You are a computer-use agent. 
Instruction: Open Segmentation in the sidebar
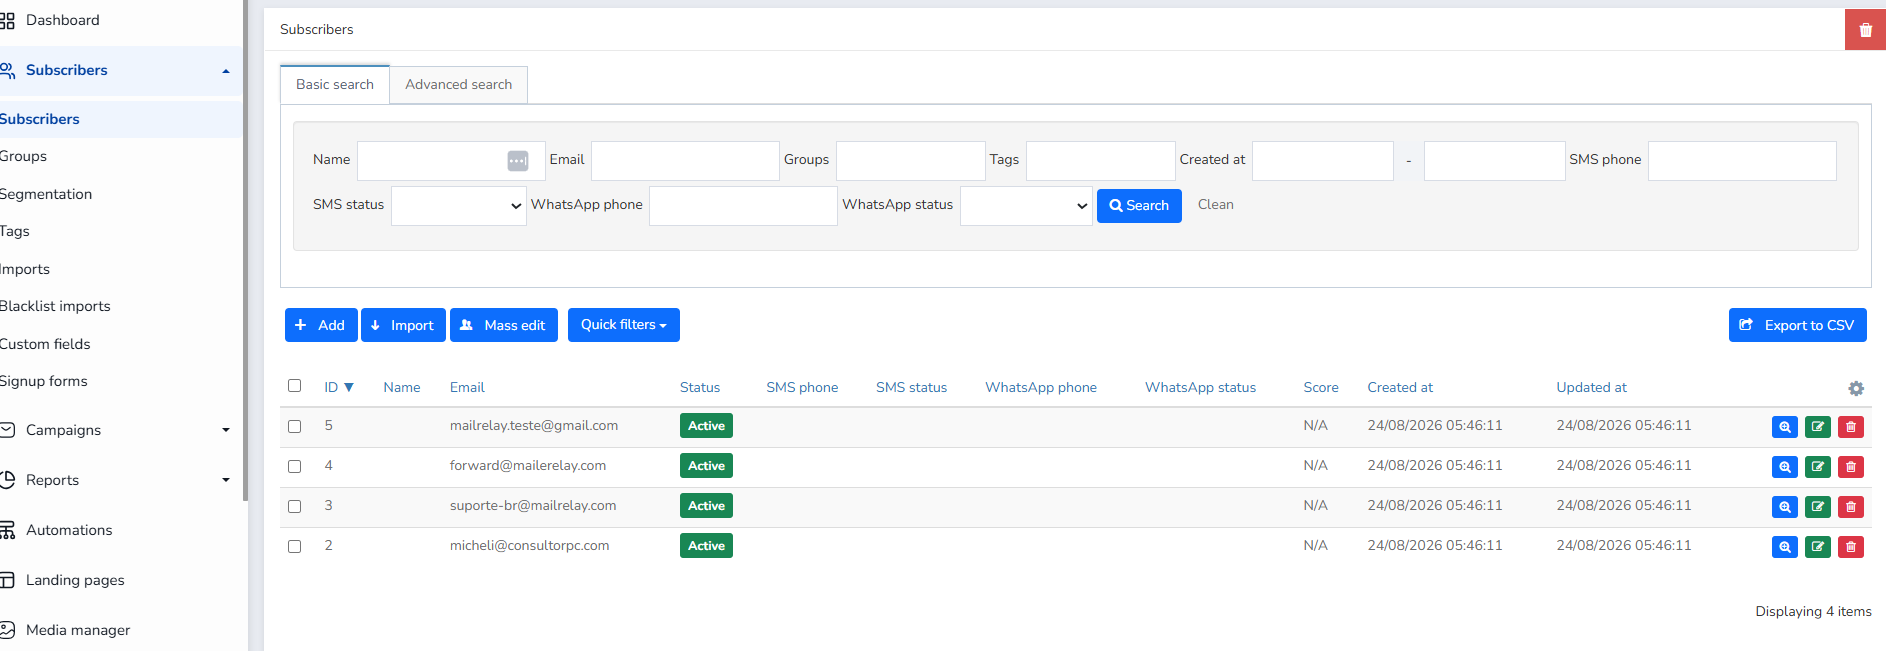[x=46, y=194]
